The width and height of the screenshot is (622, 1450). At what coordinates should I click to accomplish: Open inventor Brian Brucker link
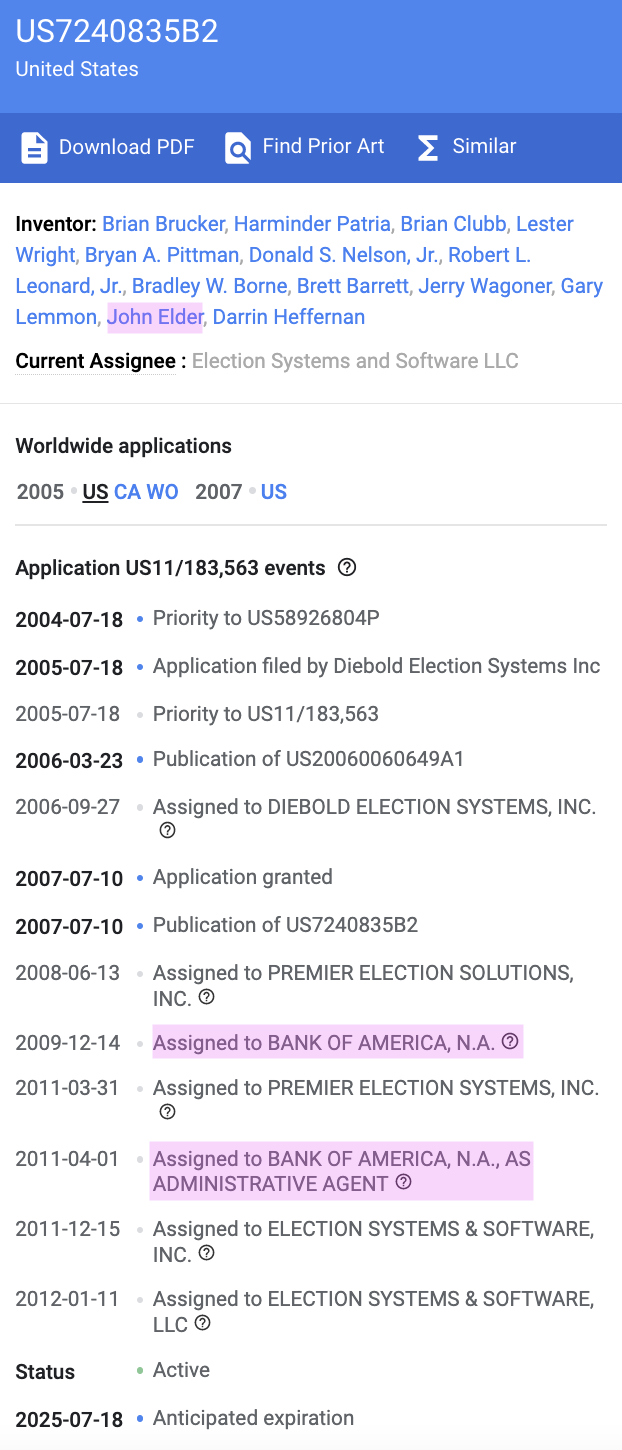pyautogui.click(x=163, y=224)
